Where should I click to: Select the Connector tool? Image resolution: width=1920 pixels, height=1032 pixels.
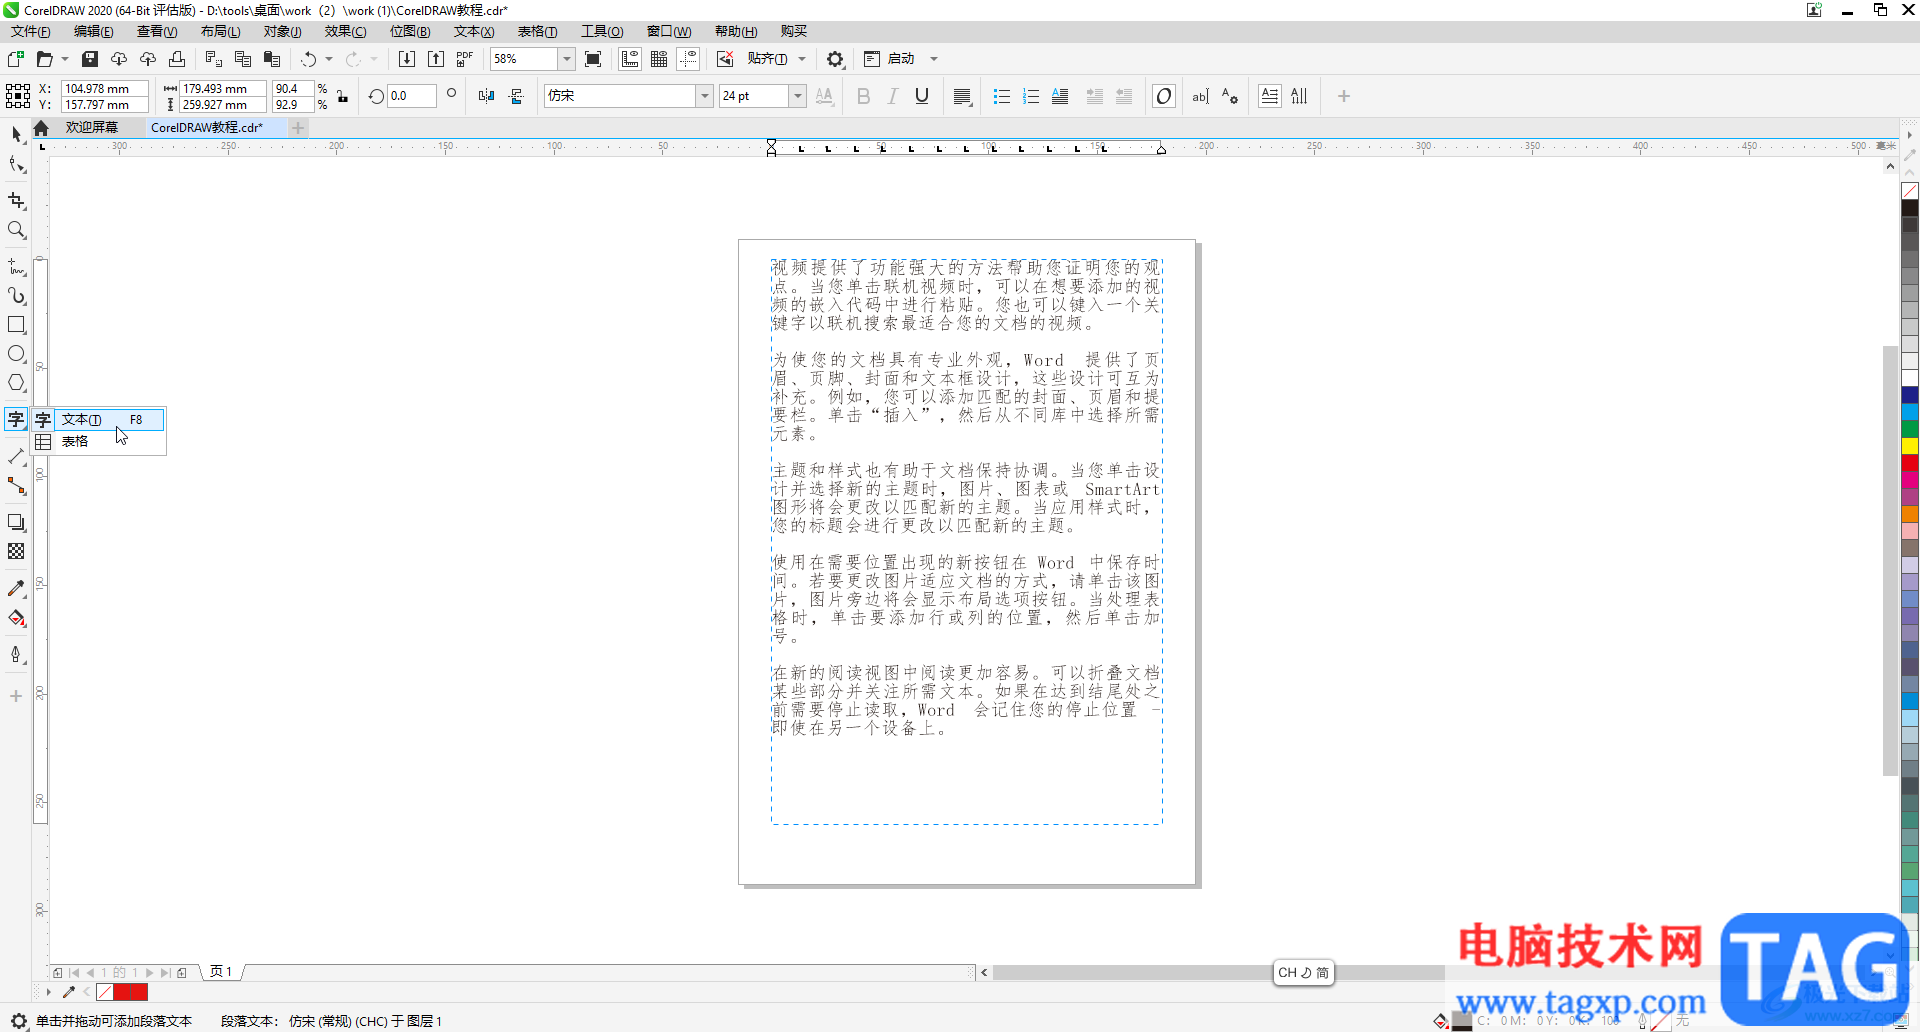tap(16, 486)
